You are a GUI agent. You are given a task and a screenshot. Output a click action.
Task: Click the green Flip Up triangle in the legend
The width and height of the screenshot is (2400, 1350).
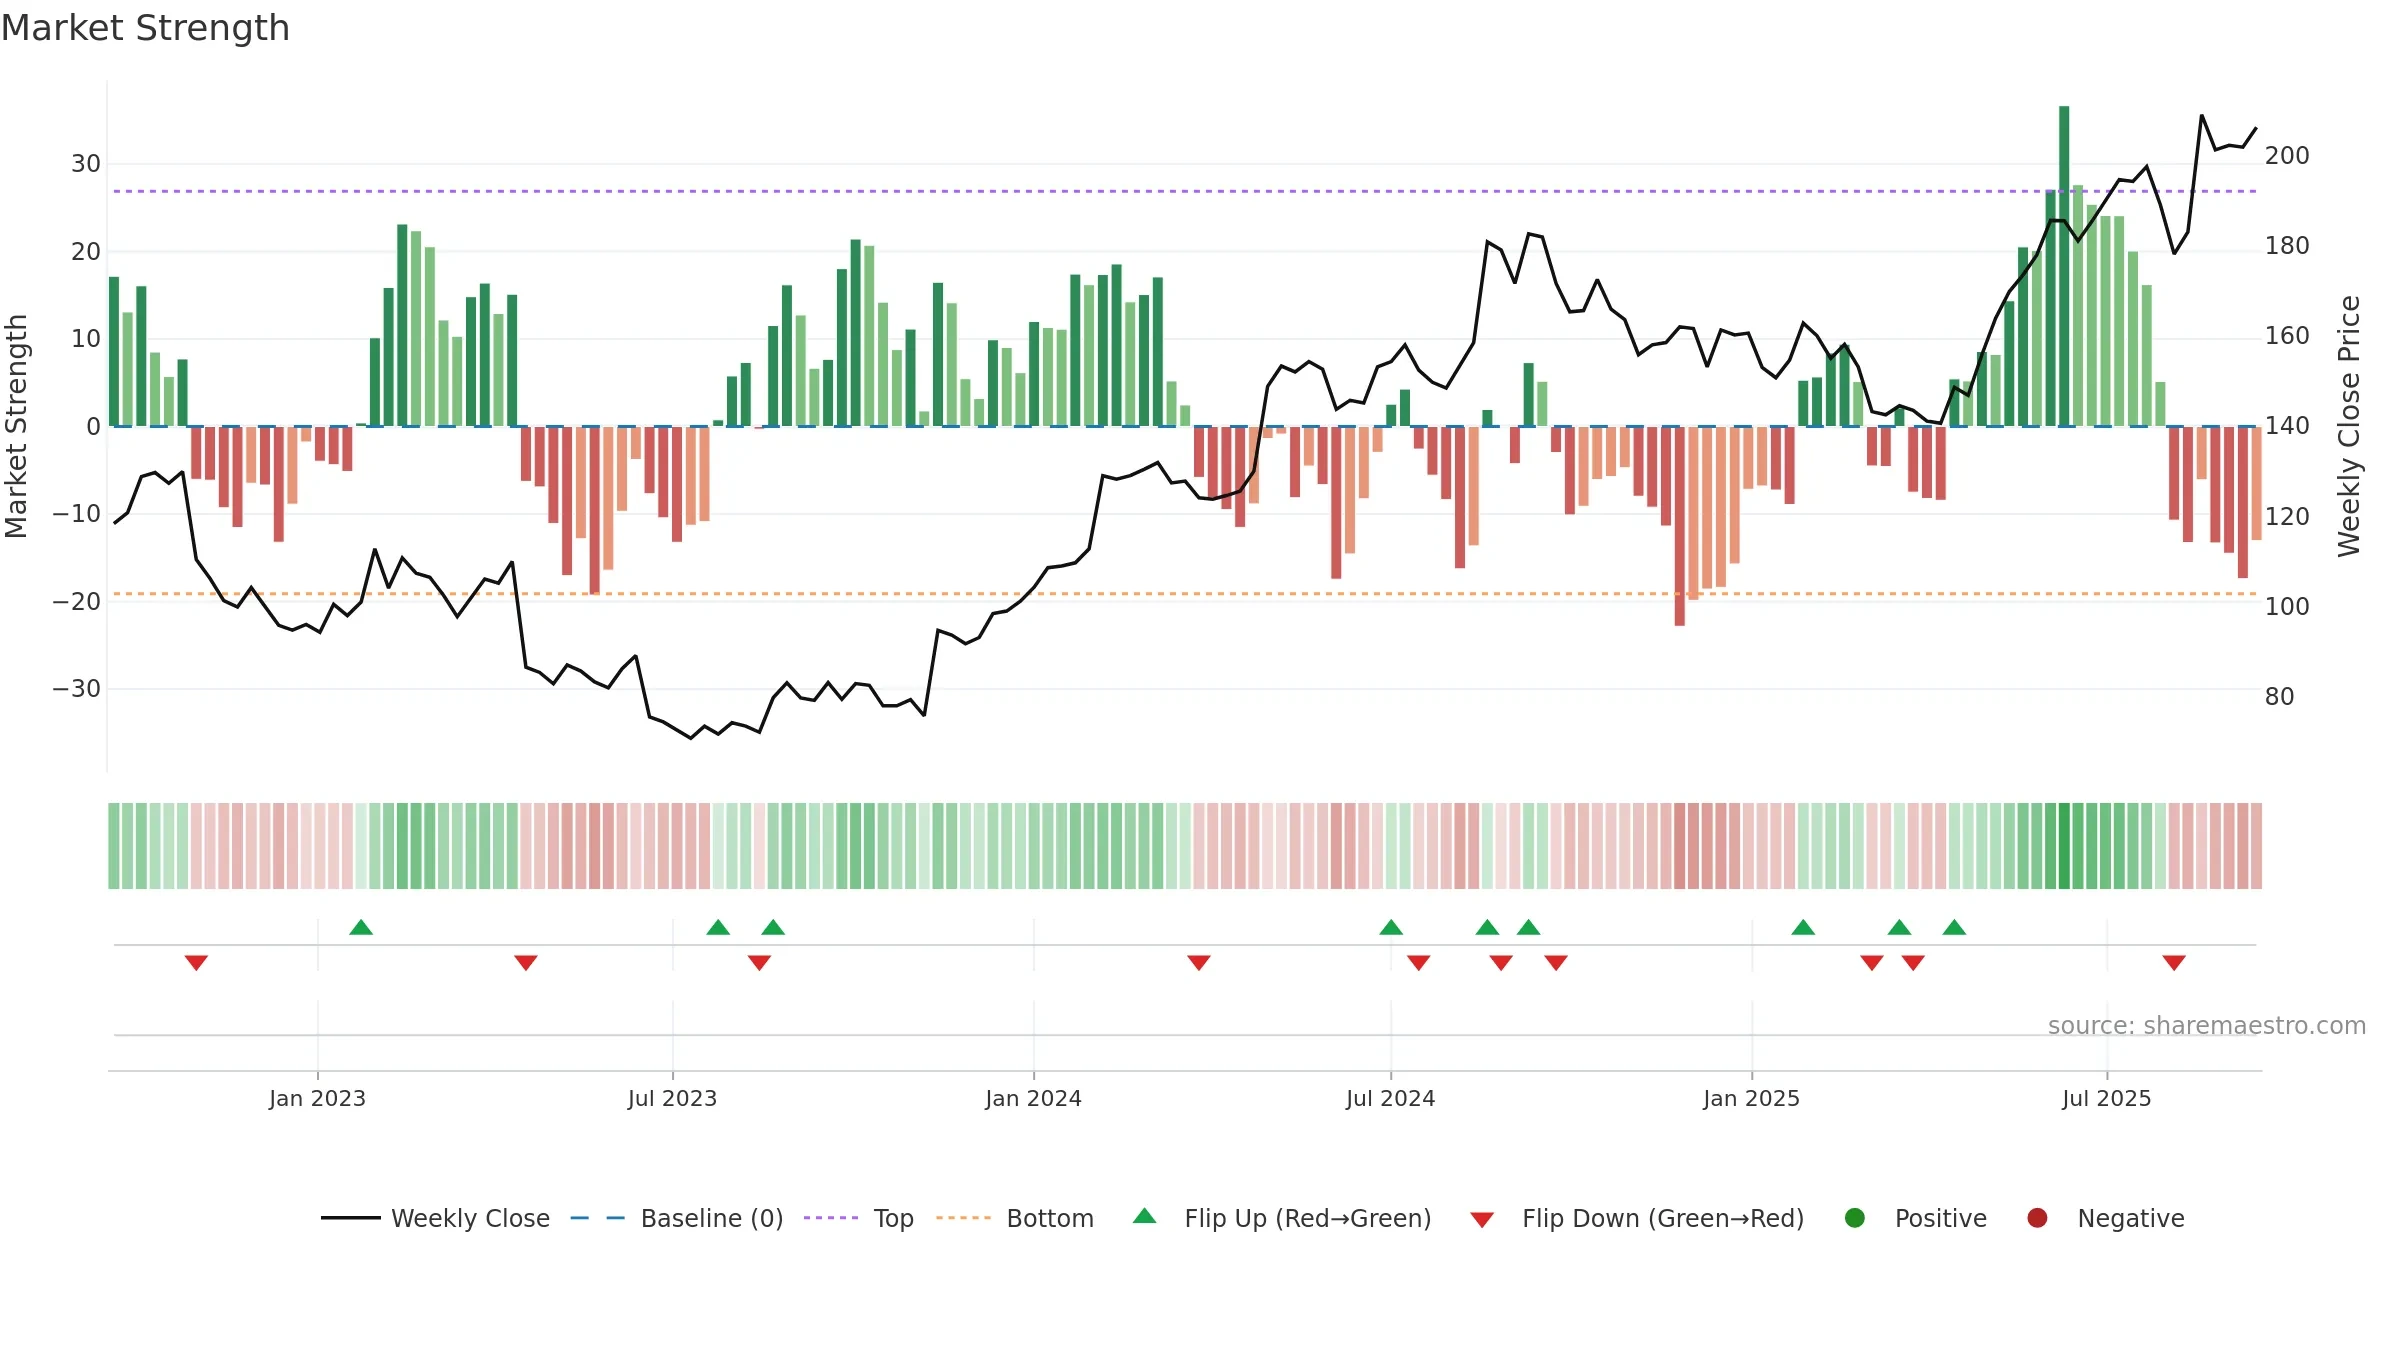pos(1145,1216)
